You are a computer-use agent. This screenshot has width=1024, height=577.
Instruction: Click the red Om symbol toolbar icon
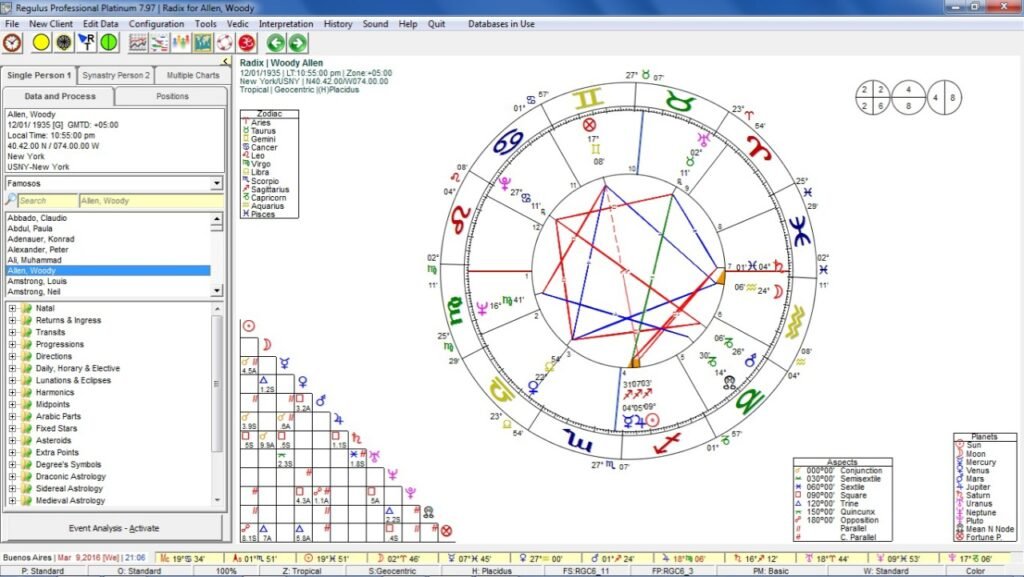246,43
